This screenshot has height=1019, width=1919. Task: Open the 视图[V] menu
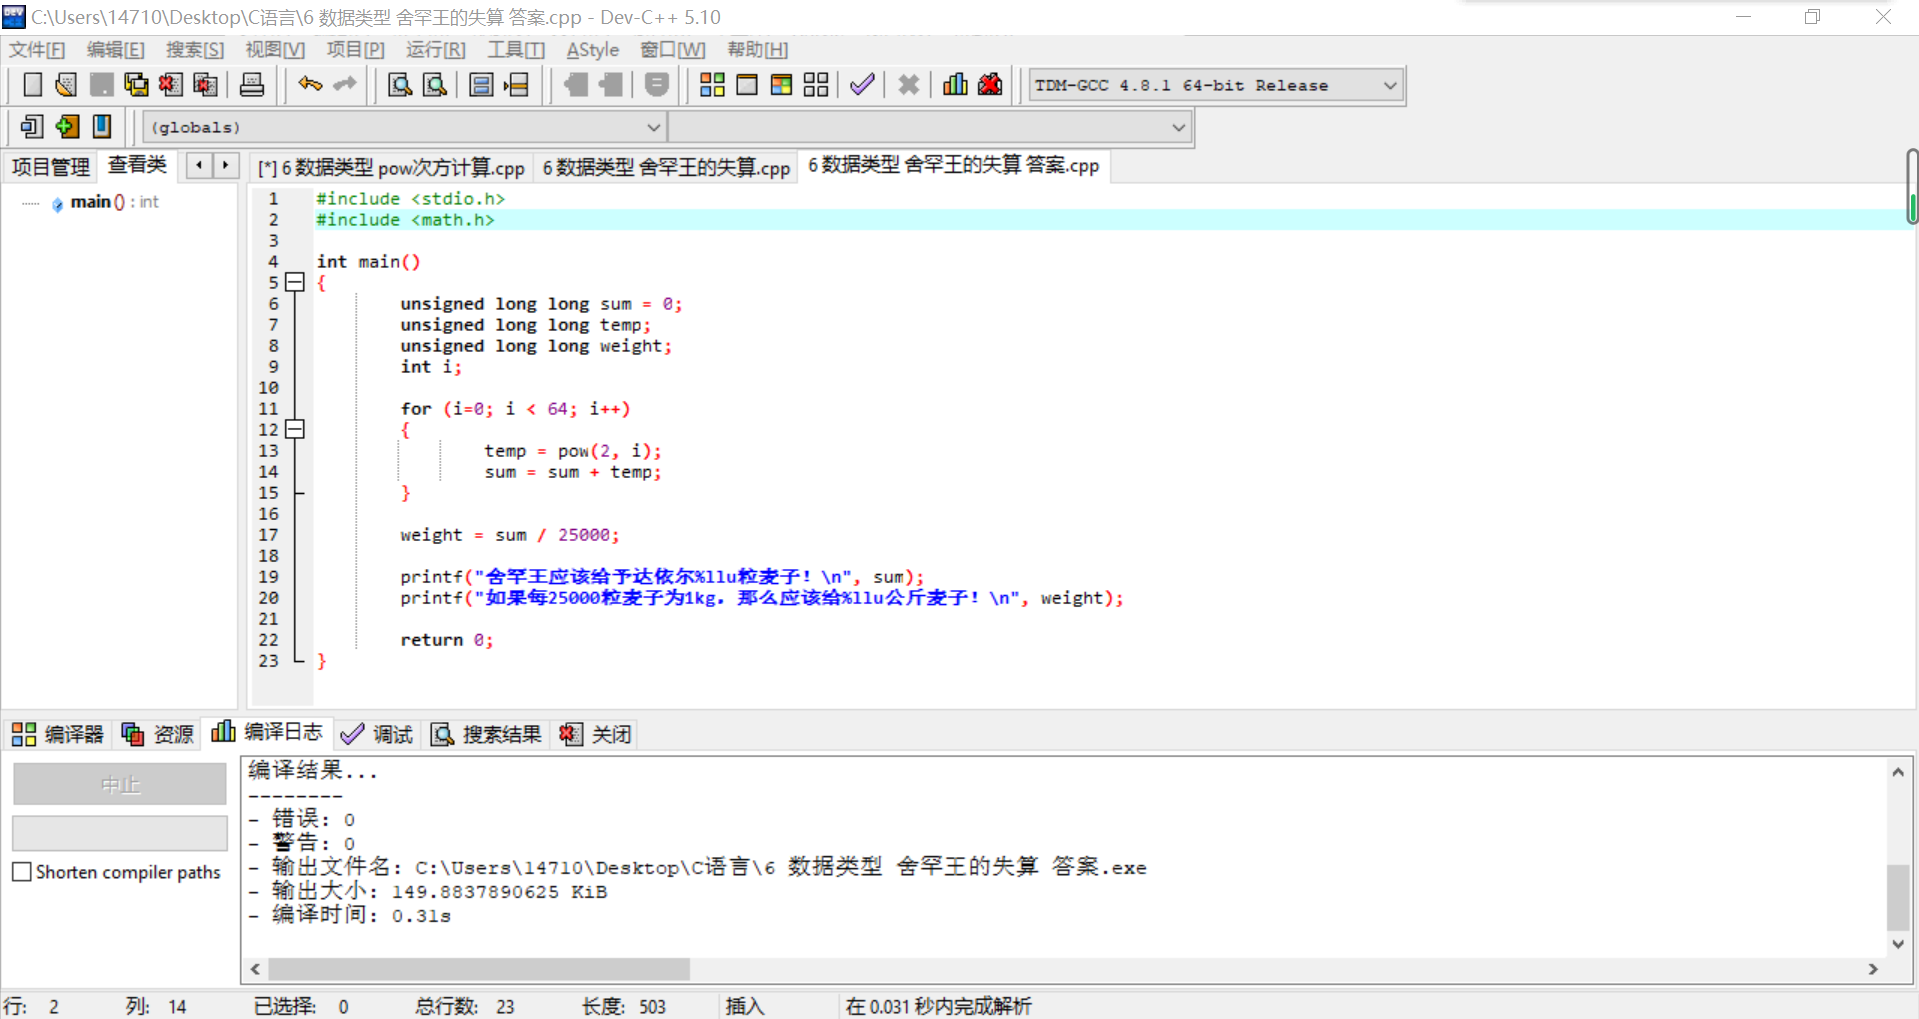click(x=275, y=50)
